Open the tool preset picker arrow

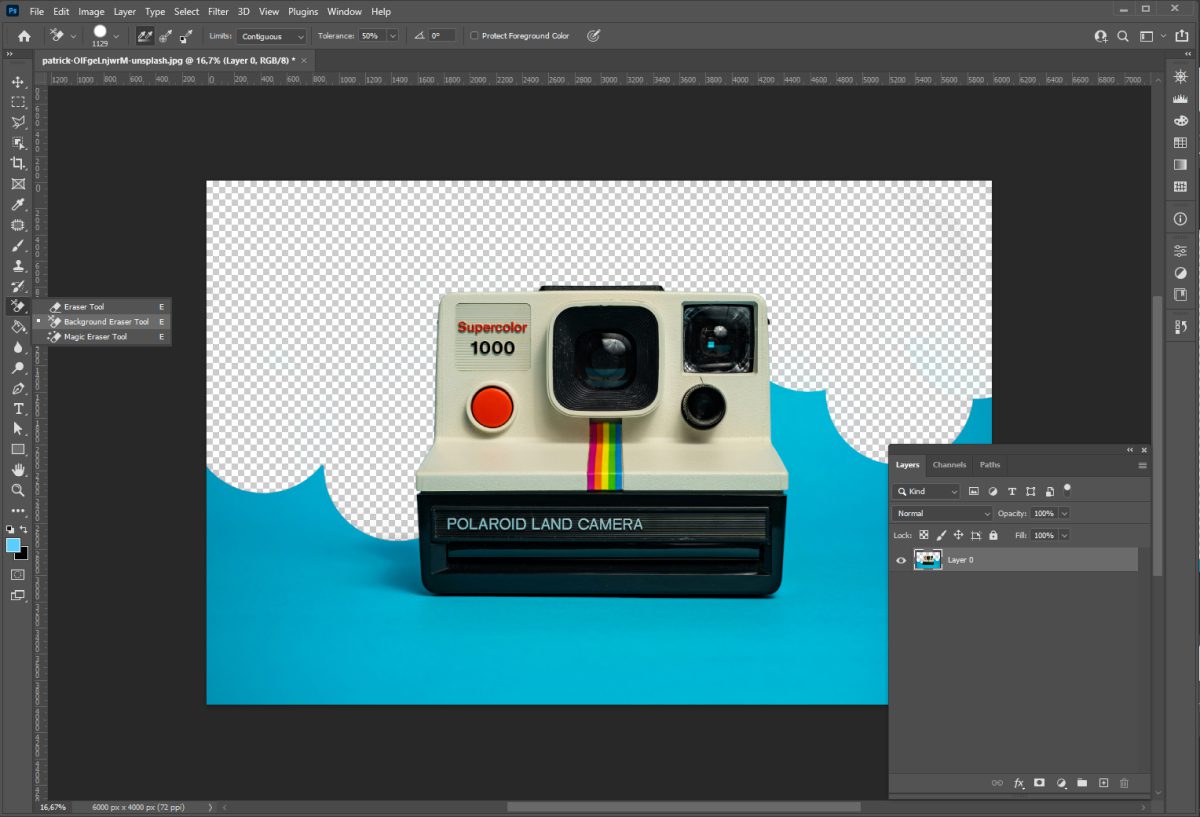pyautogui.click(x=74, y=36)
